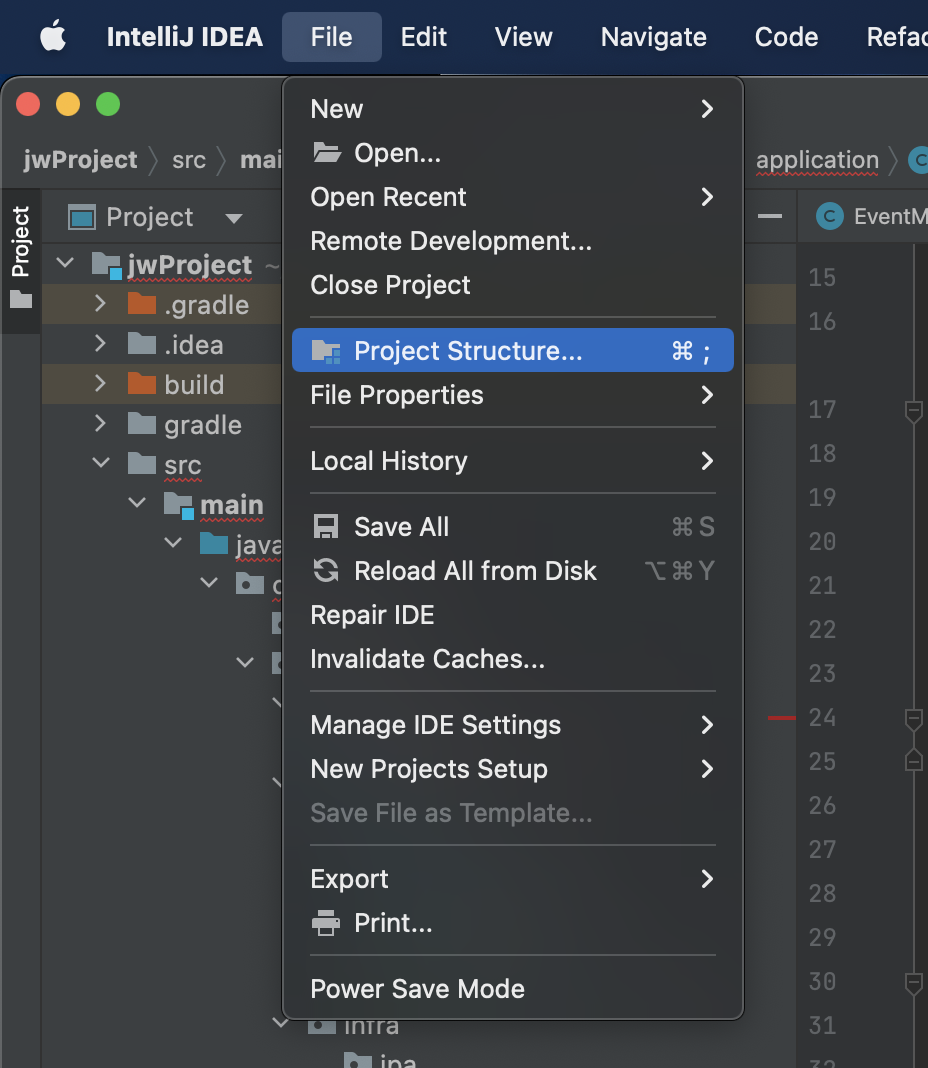Click the printer icon beside Print...
This screenshot has height=1068, width=928.
point(326,923)
